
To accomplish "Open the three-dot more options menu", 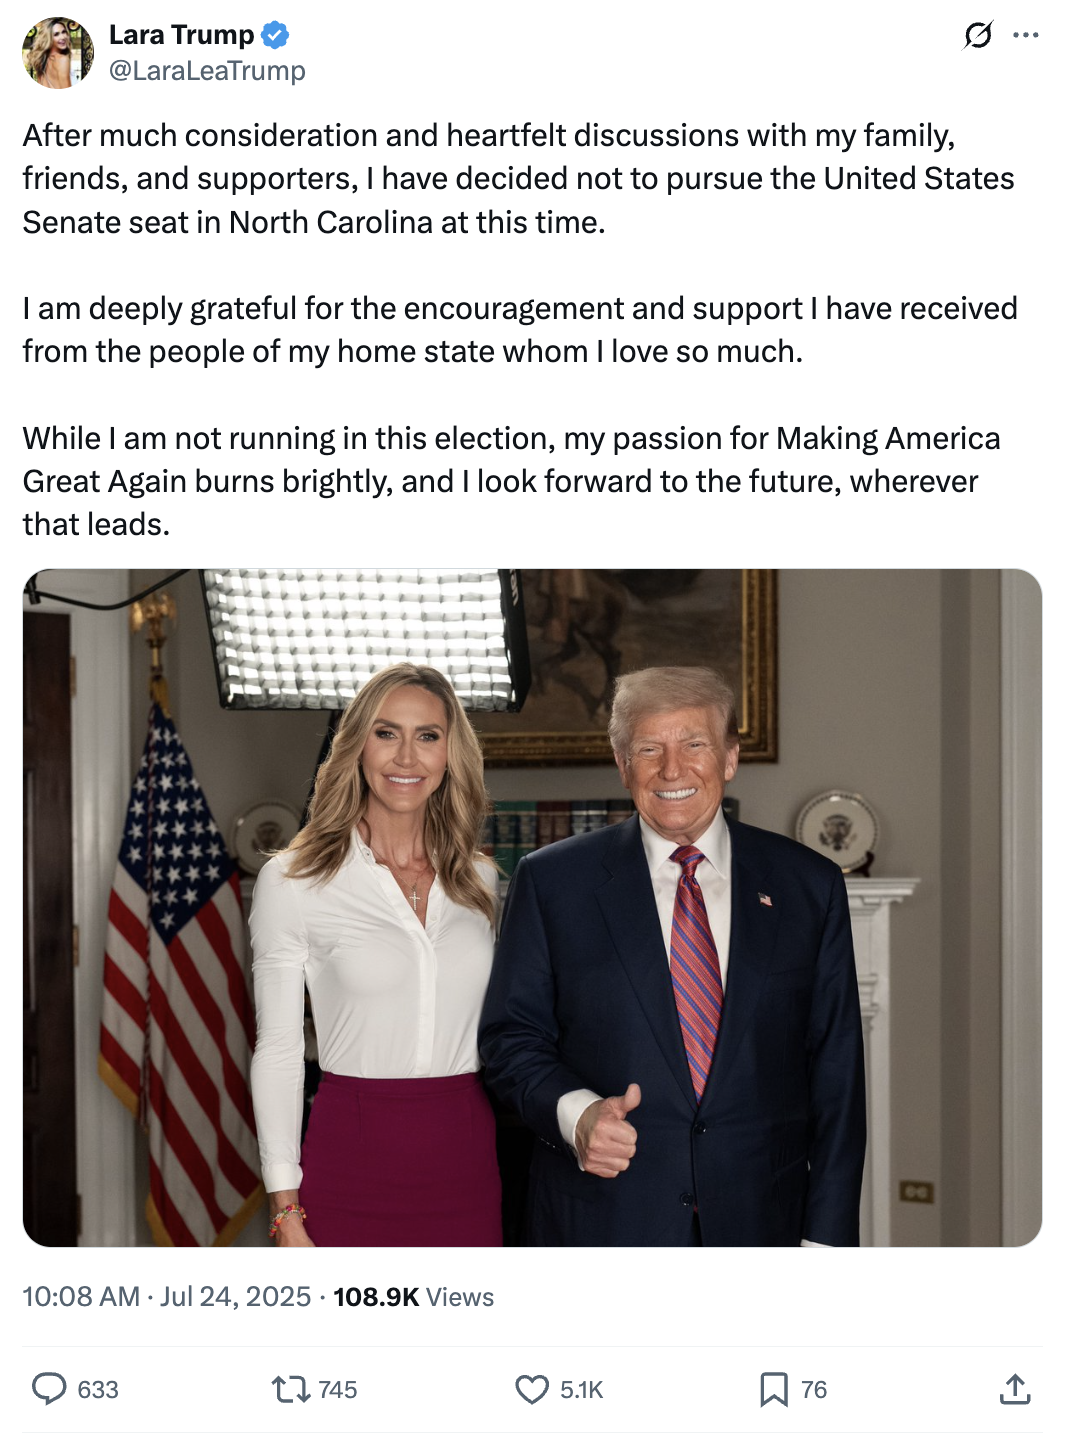I will tap(1026, 35).
